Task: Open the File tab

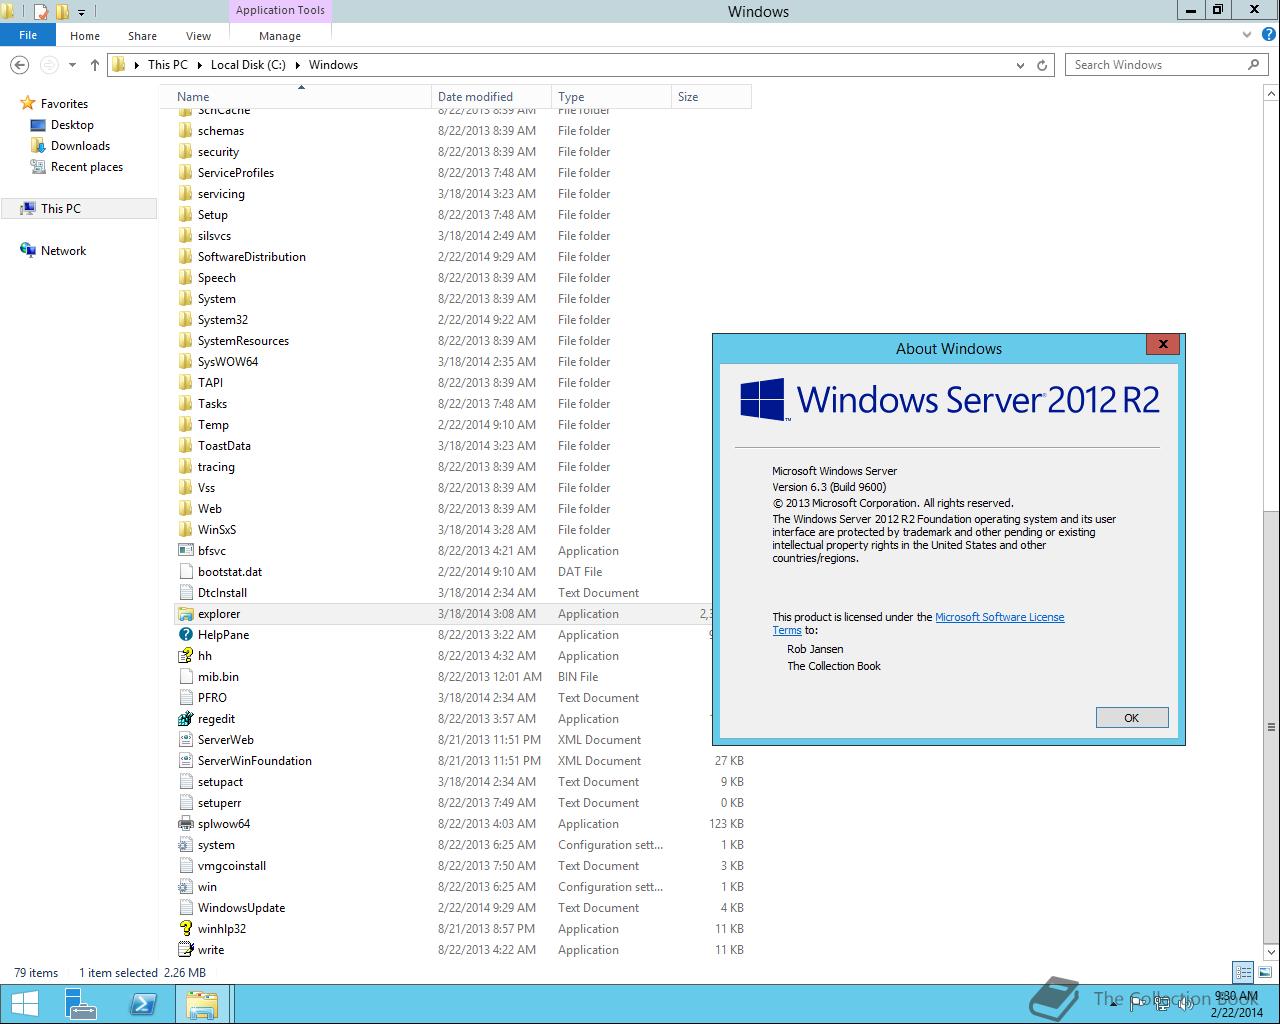Action: click(28, 35)
